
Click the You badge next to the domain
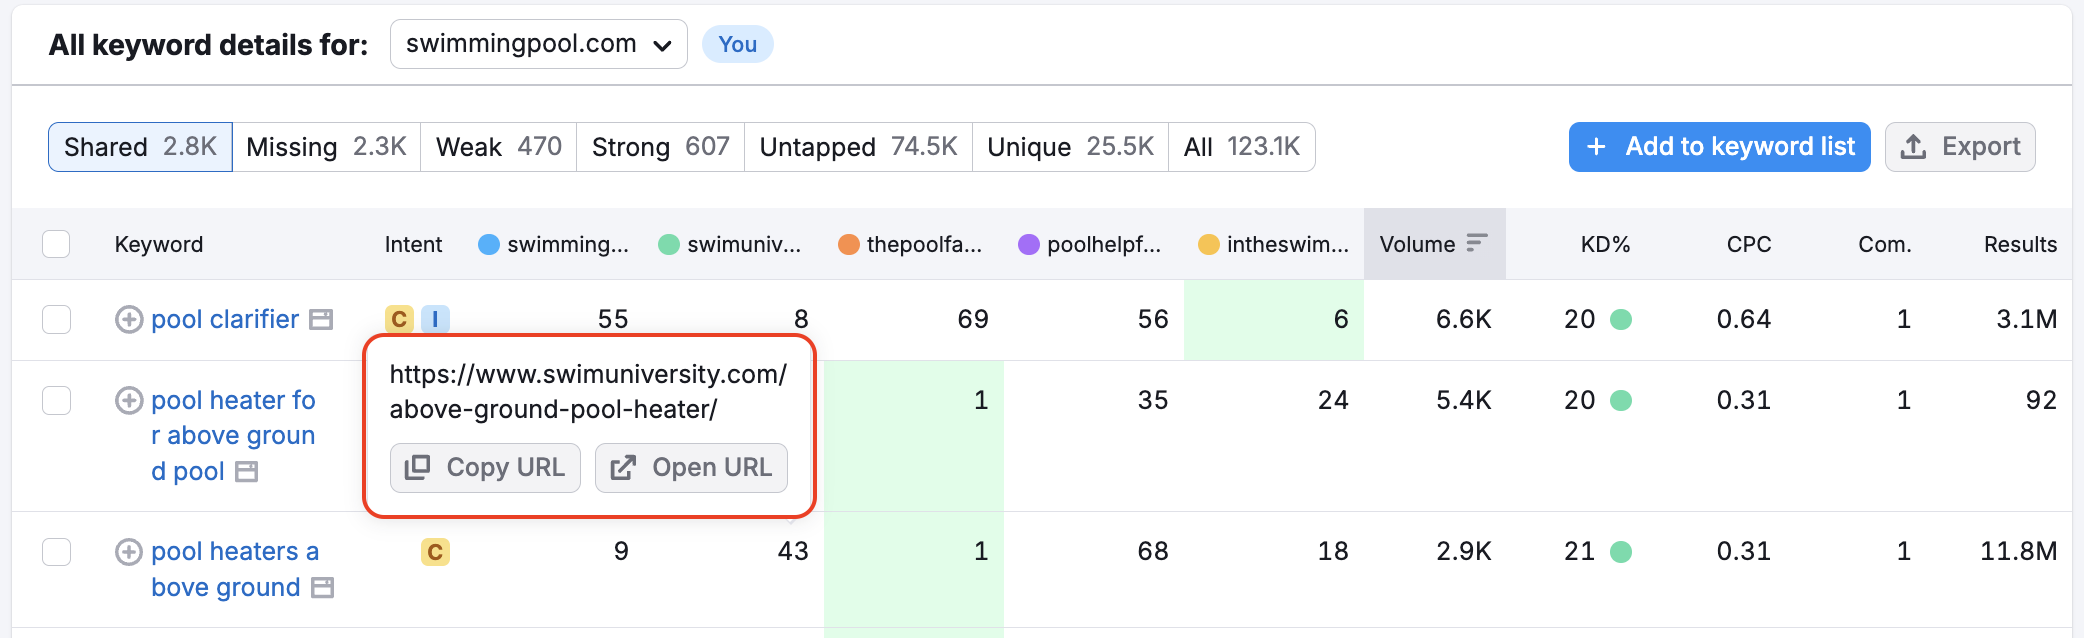coord(737,44)
